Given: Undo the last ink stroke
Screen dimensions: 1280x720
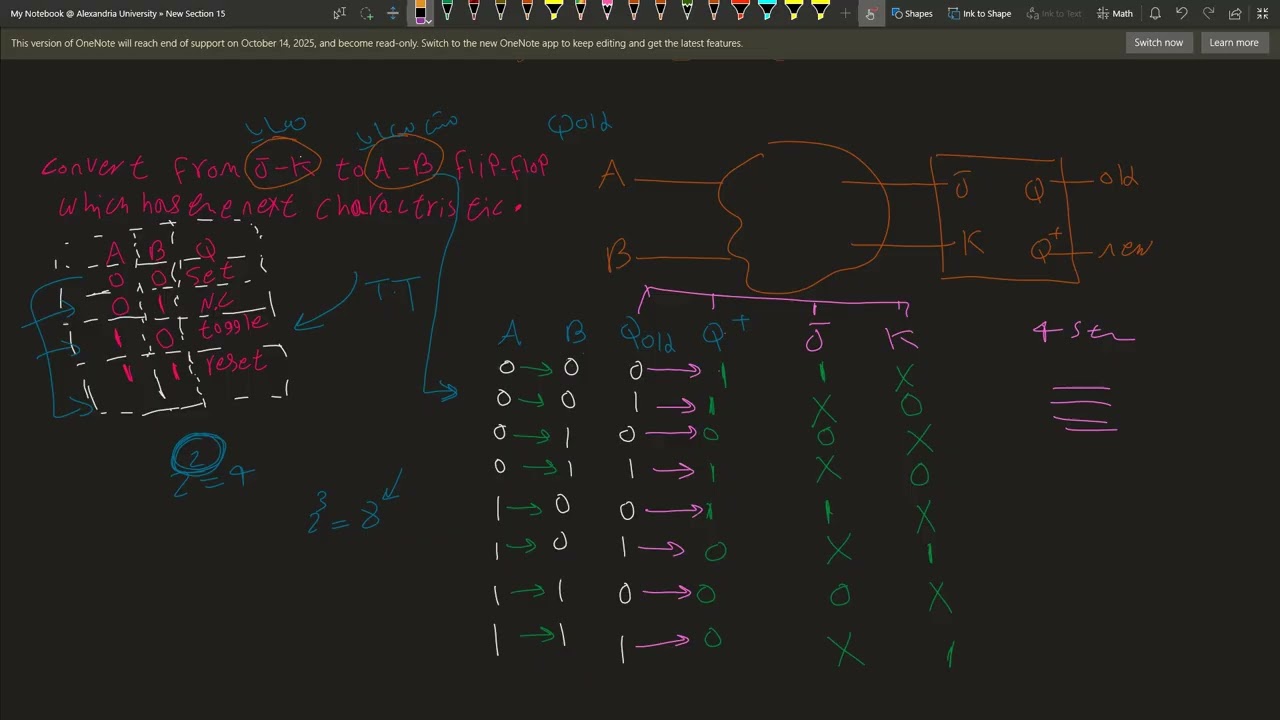Looking at the screenshot, I should (1182, 13).
